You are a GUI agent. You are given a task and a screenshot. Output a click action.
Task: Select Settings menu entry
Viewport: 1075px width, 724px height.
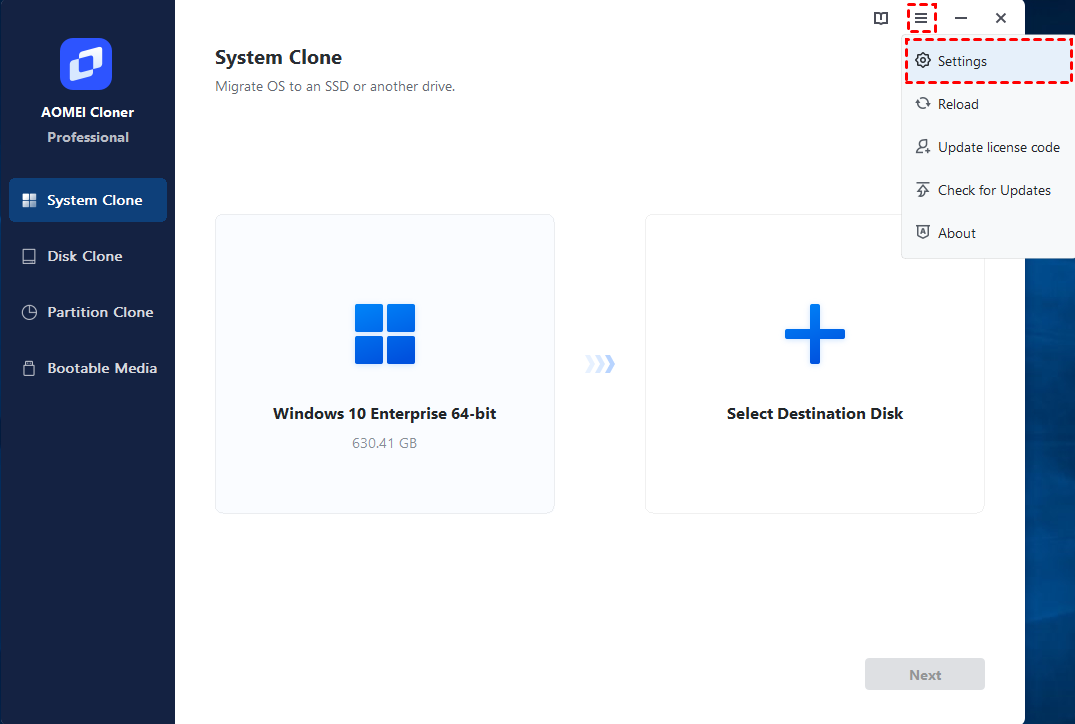coord(988,61)
